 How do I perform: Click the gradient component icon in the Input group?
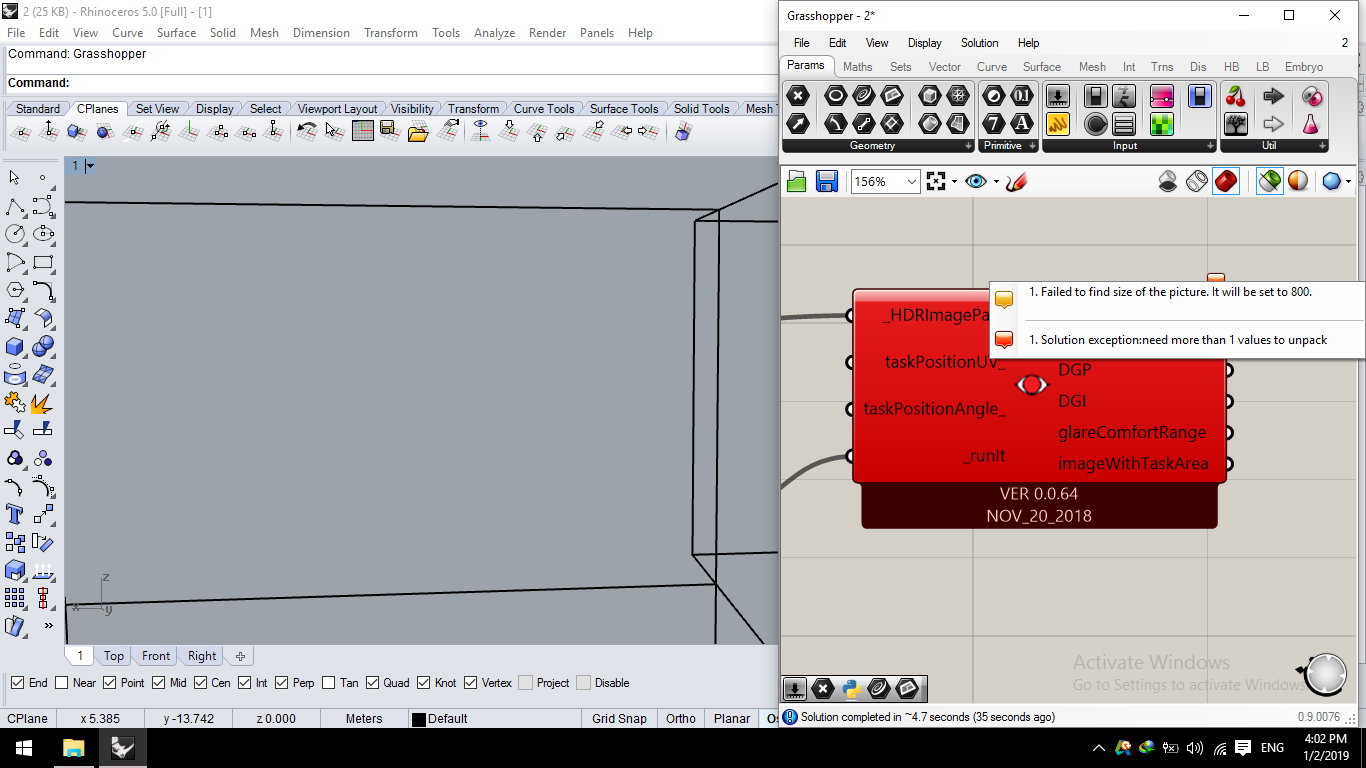1161,96
